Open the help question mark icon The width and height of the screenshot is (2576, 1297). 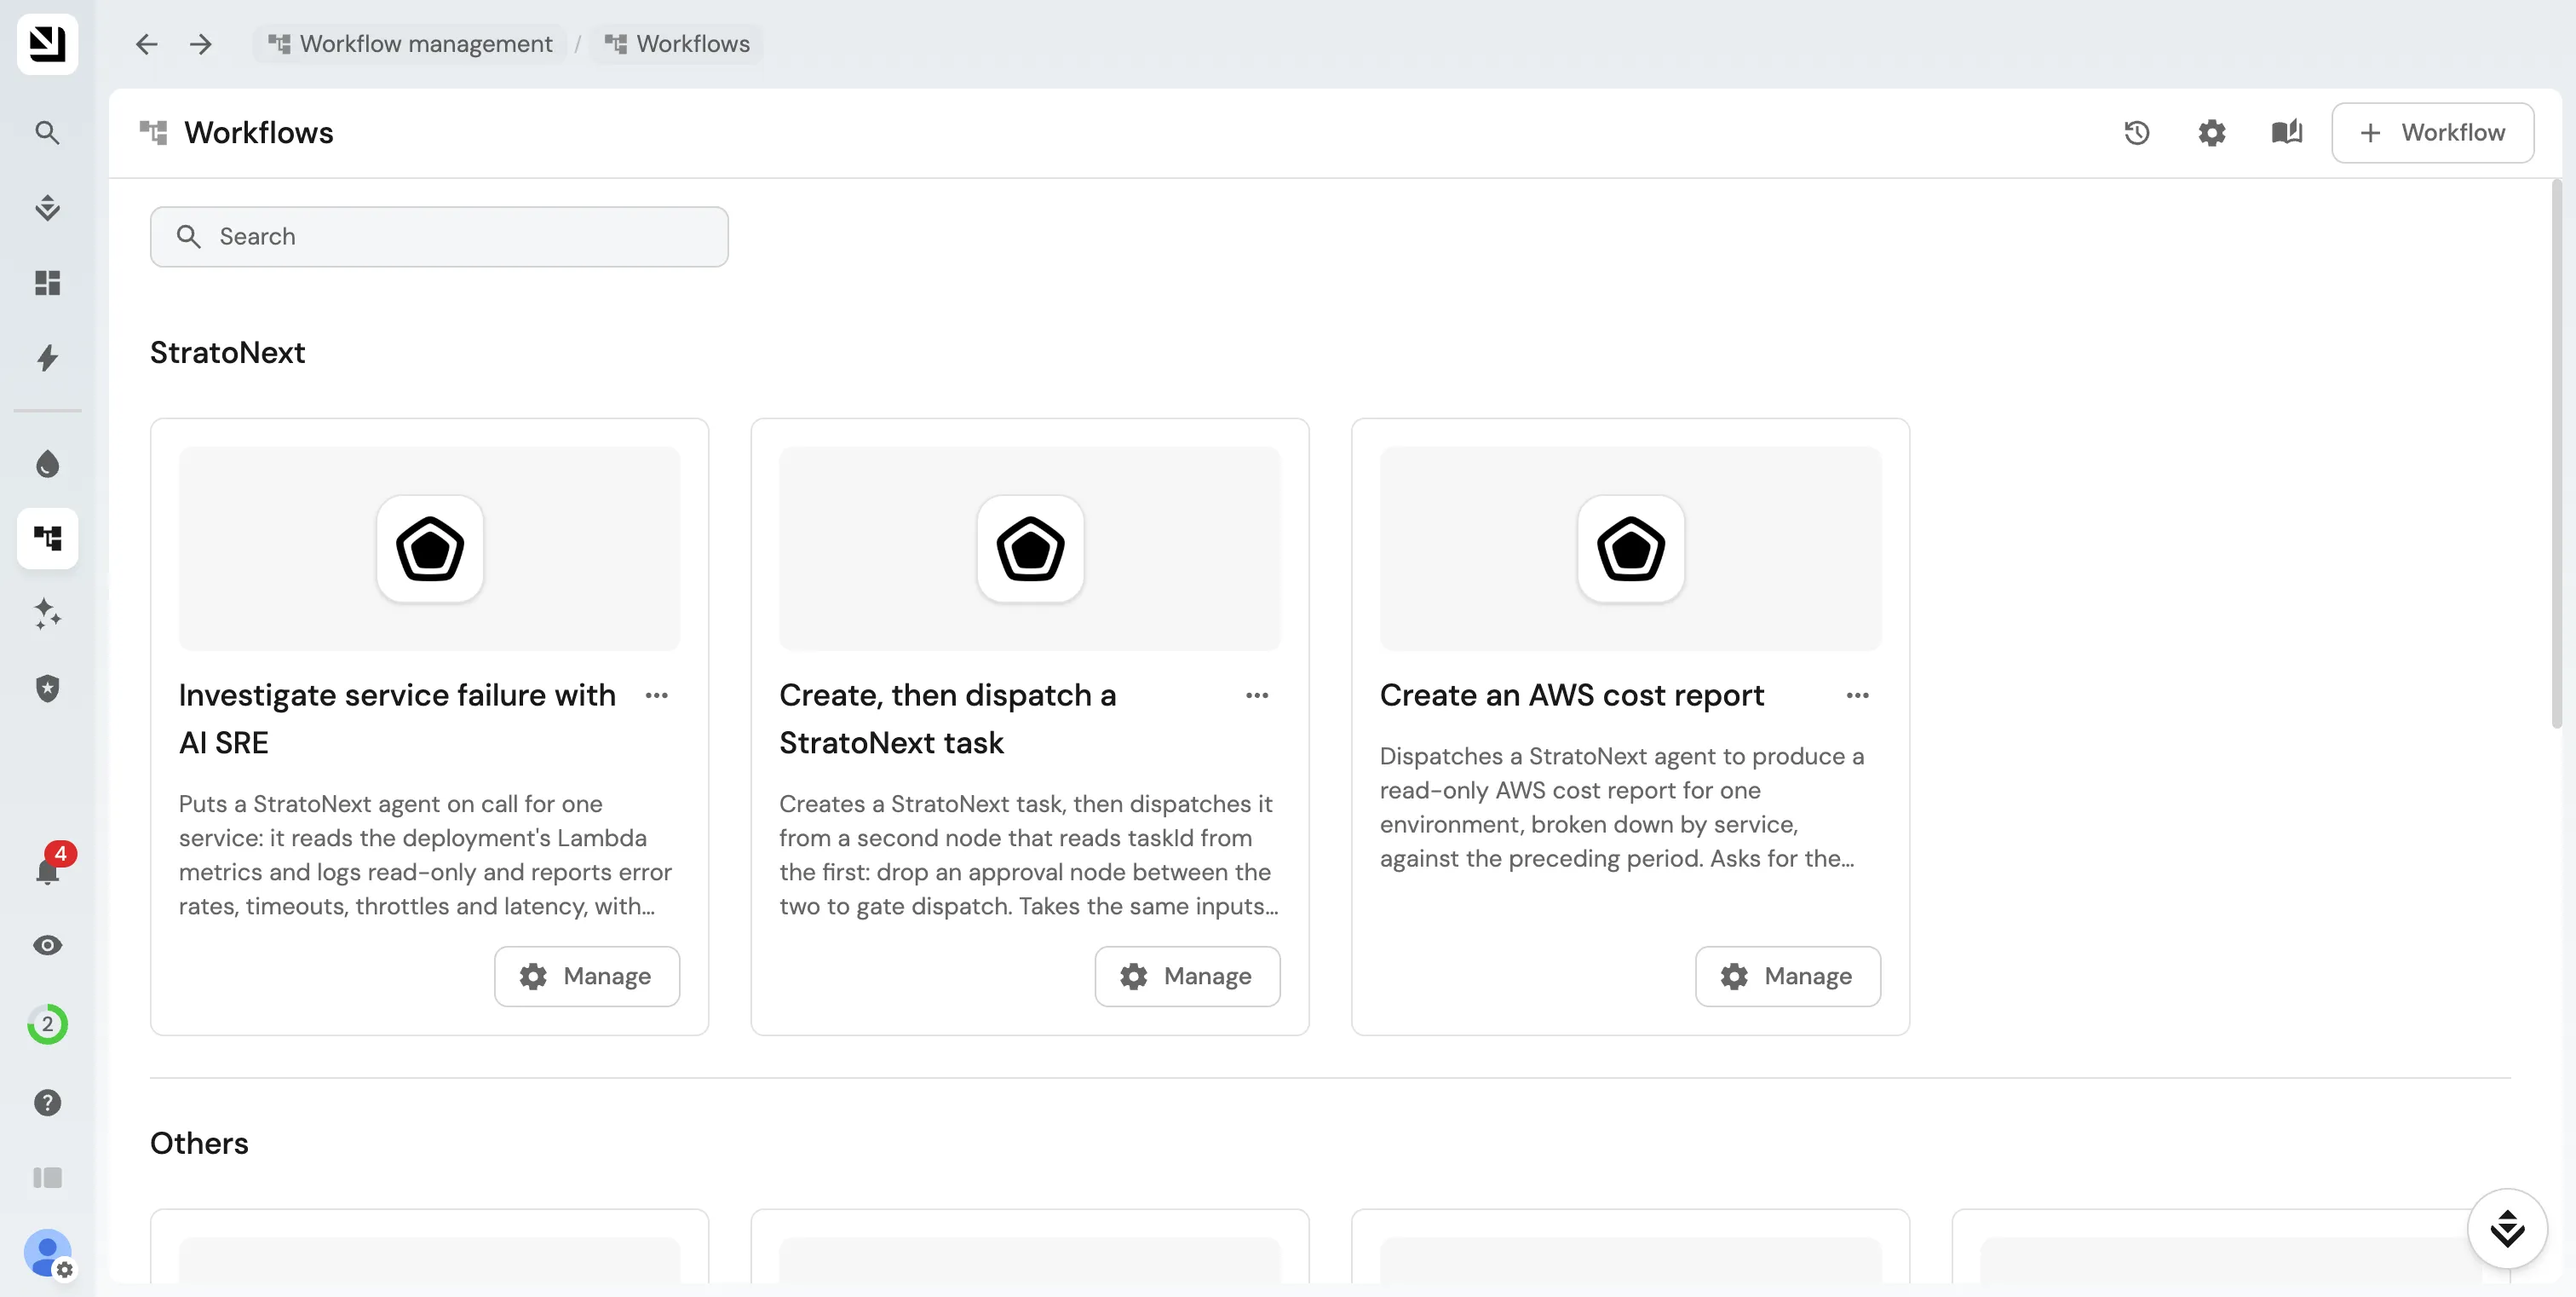coord(47,1103)
